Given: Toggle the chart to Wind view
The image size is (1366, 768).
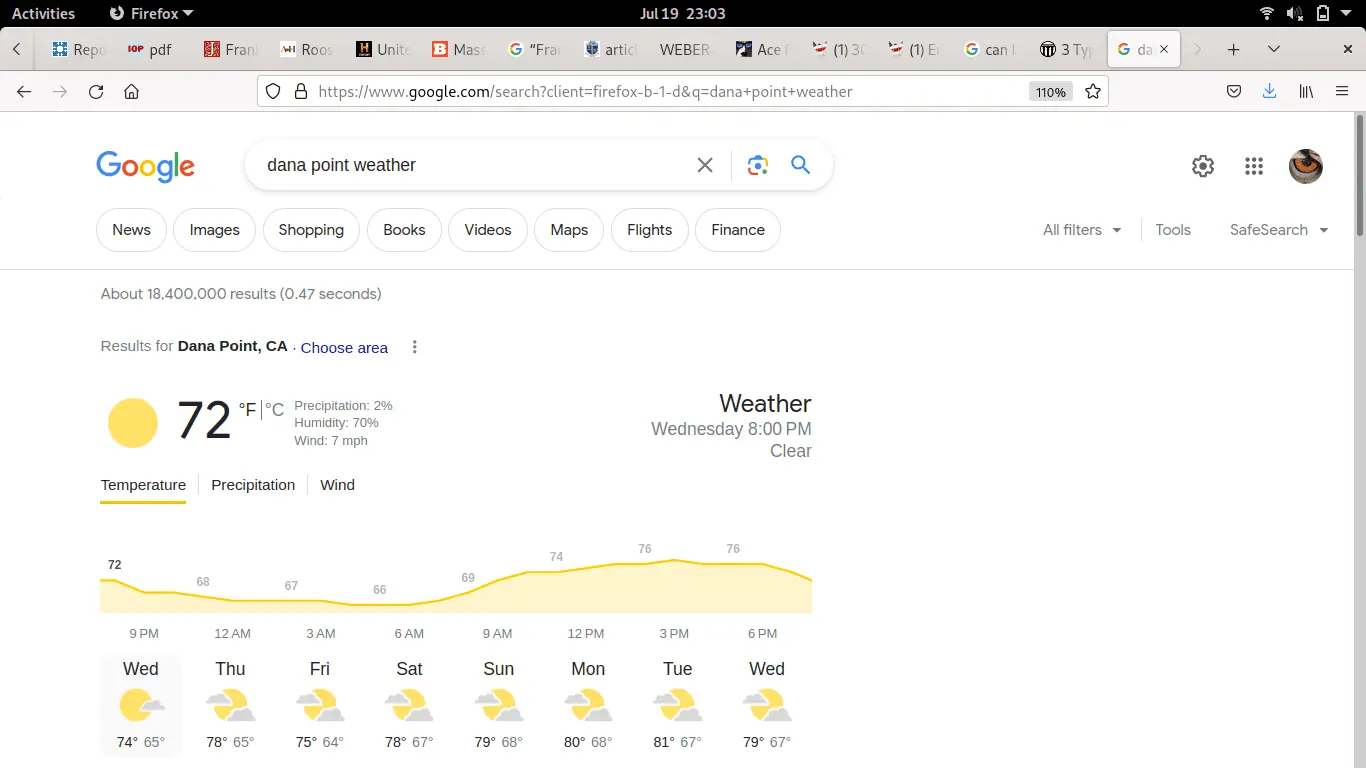Looking at the screenshot, I should coord(337,485).
